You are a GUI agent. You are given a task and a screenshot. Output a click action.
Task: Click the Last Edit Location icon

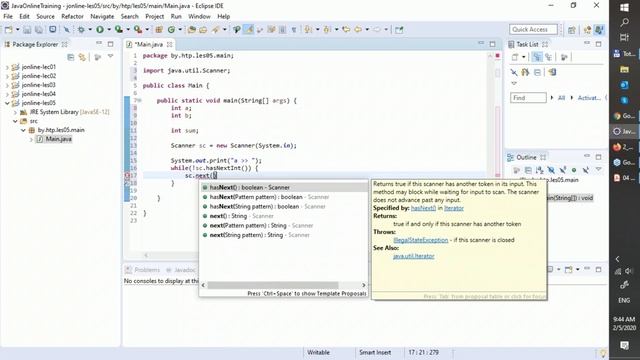346,30
